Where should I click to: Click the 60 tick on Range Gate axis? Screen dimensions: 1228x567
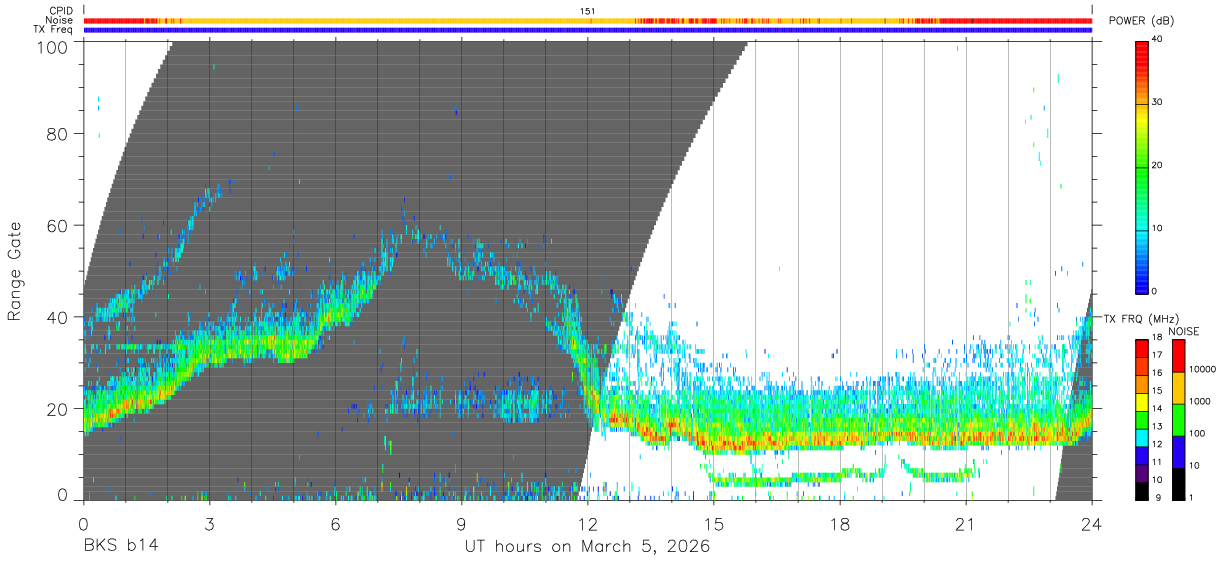59,226
